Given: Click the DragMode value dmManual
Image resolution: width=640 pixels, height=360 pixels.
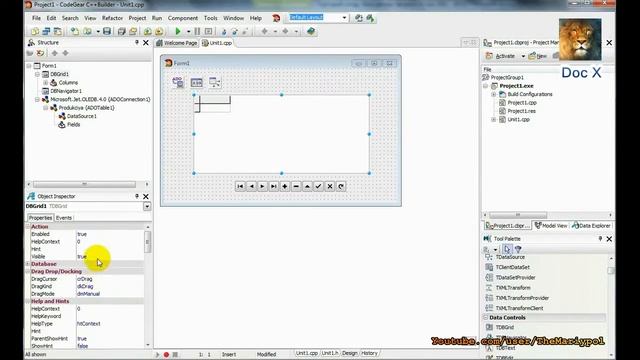Looking at the screenshot, I should coord(89,294).
